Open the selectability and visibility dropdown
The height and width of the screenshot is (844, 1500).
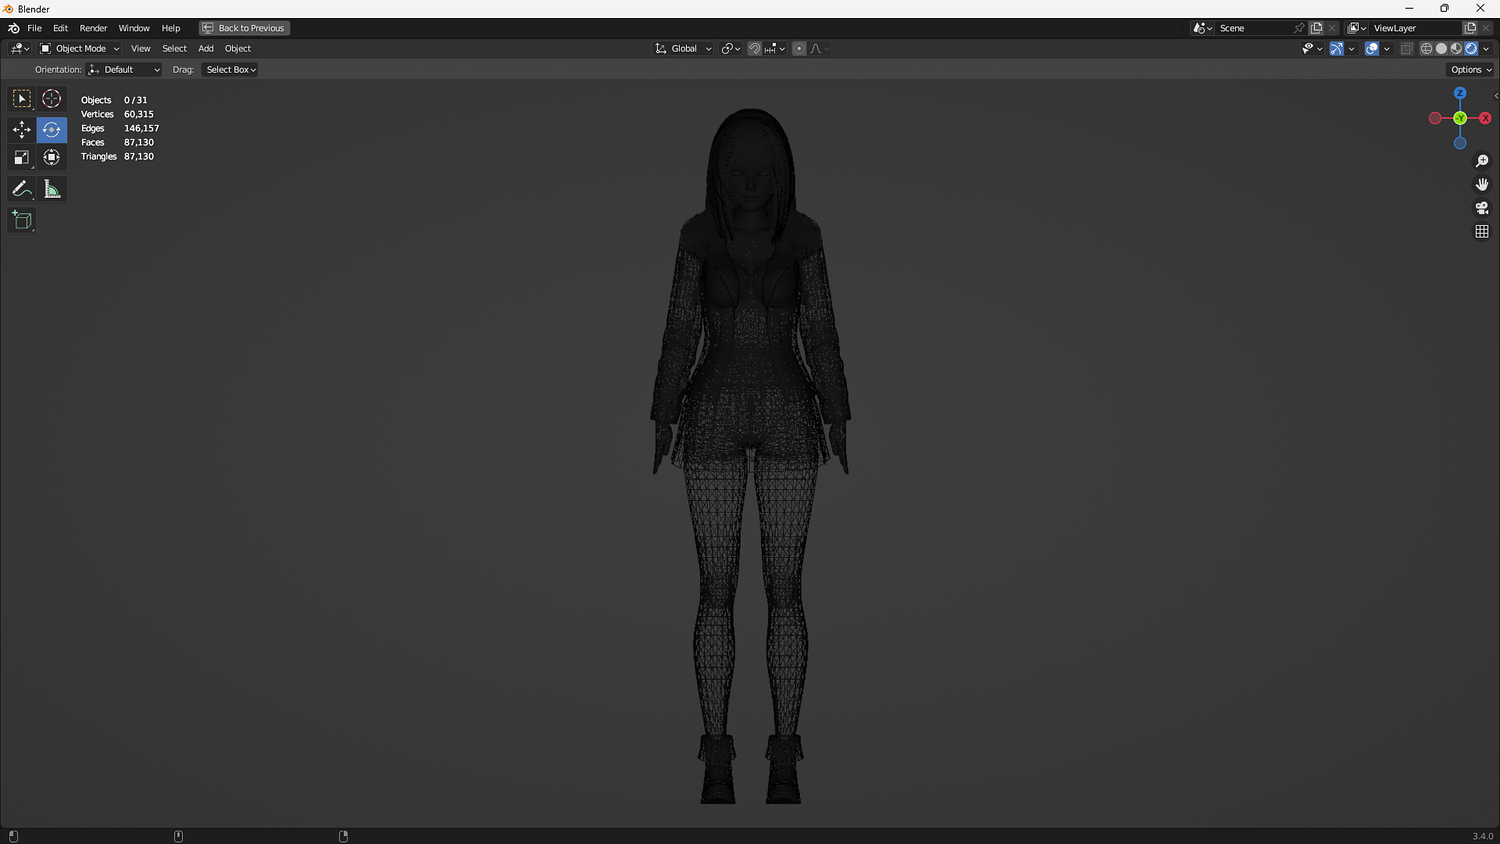(x=1312, y=48)
